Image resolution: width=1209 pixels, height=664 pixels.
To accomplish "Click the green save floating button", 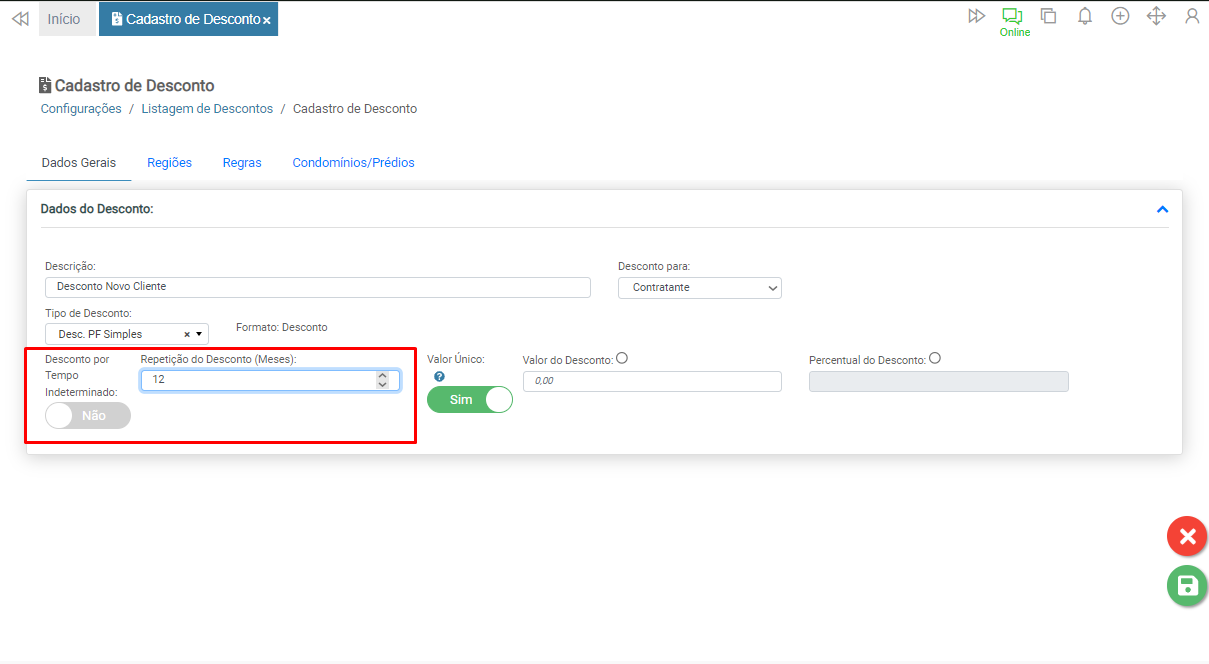I will pyautogui.click(x=1187, y=586).
